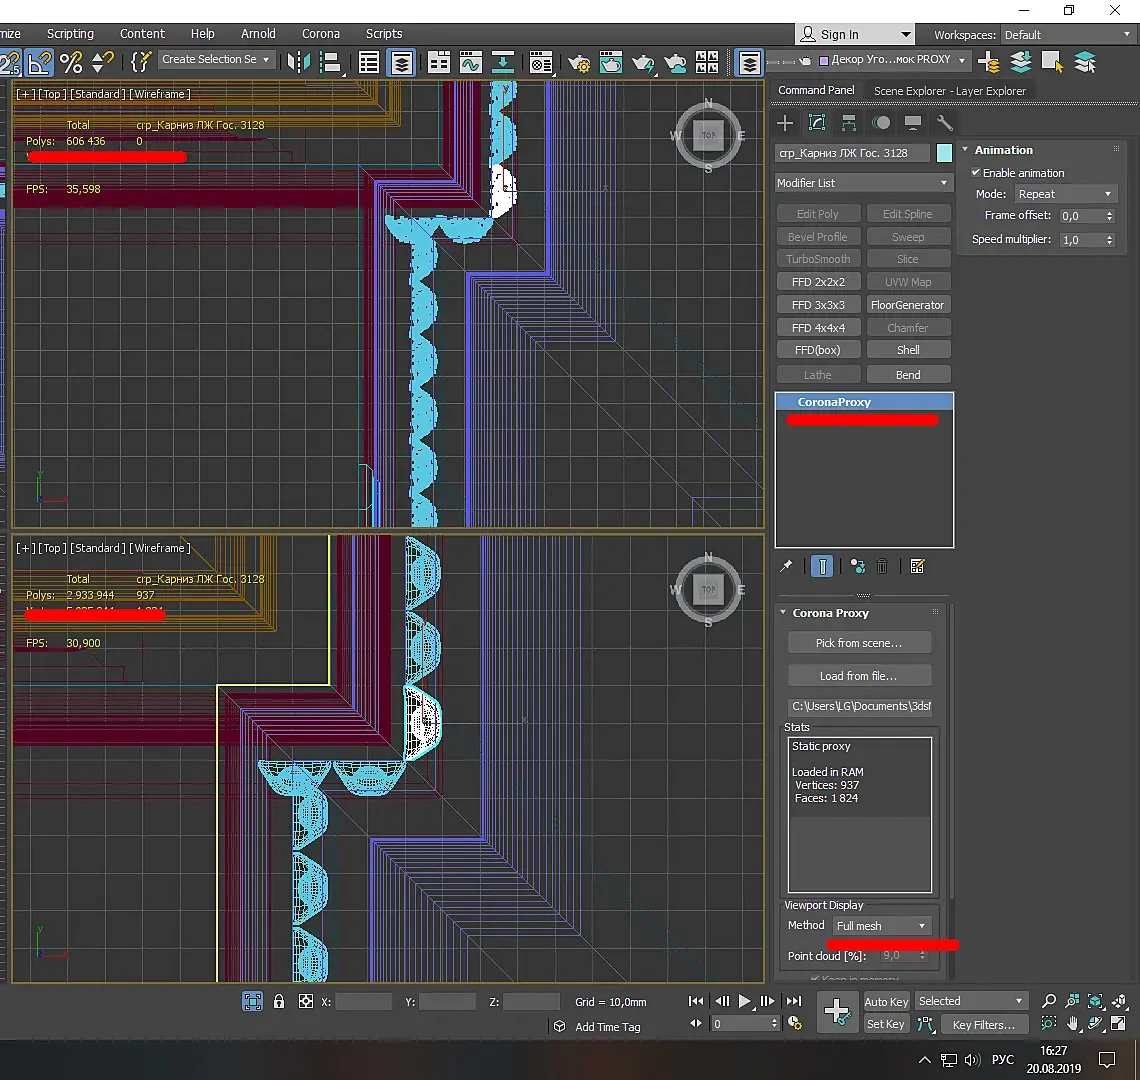This screenshot has width=1140, height=1080.
Task: Click Pin Stack icon
Action: [x=787, y=566]
